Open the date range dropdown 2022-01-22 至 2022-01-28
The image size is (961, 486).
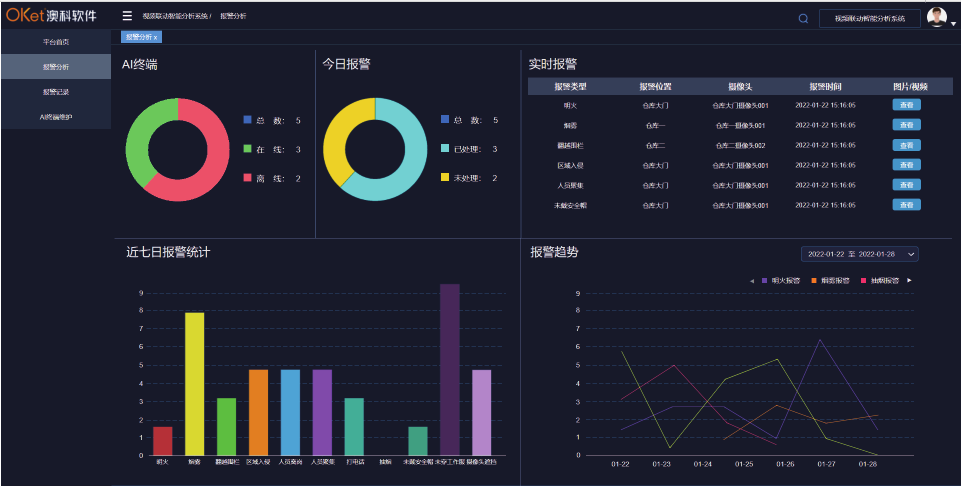[859, 254]
